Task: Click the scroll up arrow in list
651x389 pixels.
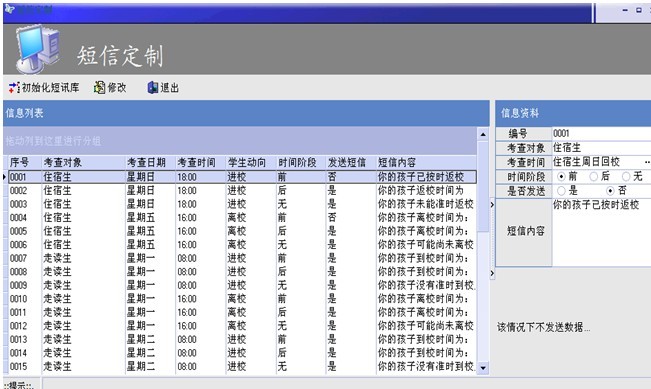Action: tap(483, 135)
